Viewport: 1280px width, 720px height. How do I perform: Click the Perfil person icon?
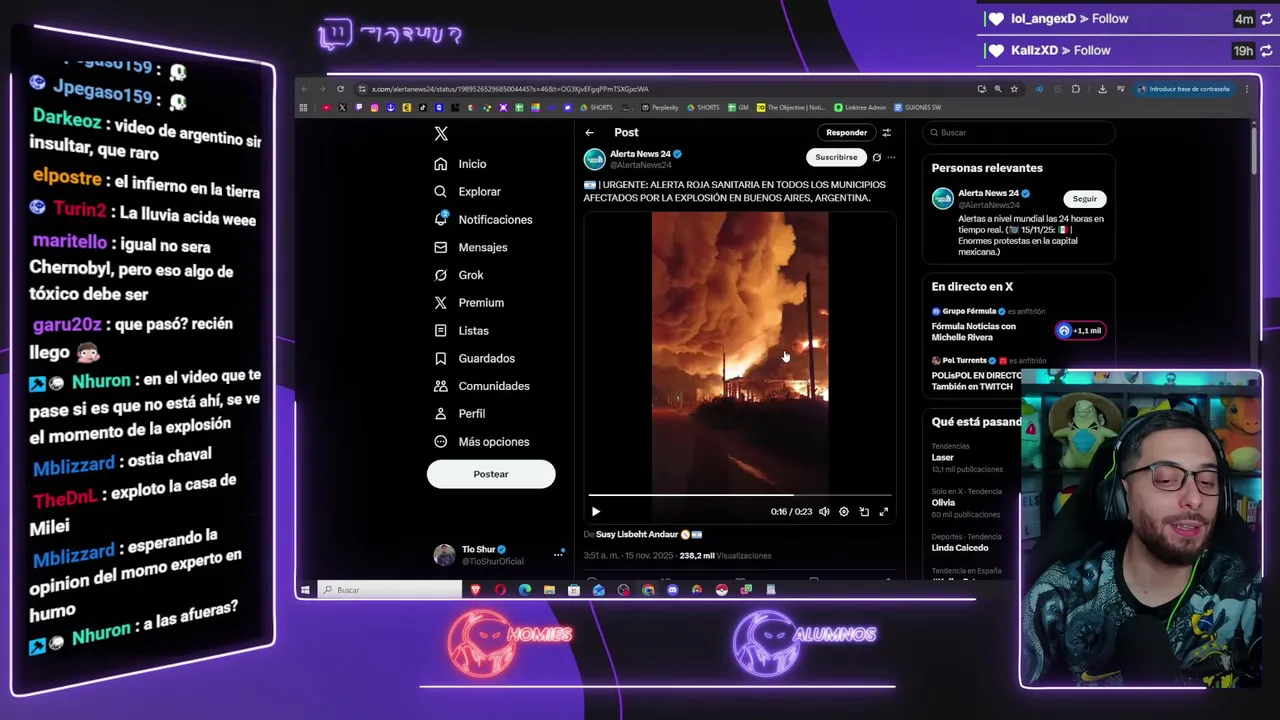[441, 413]
